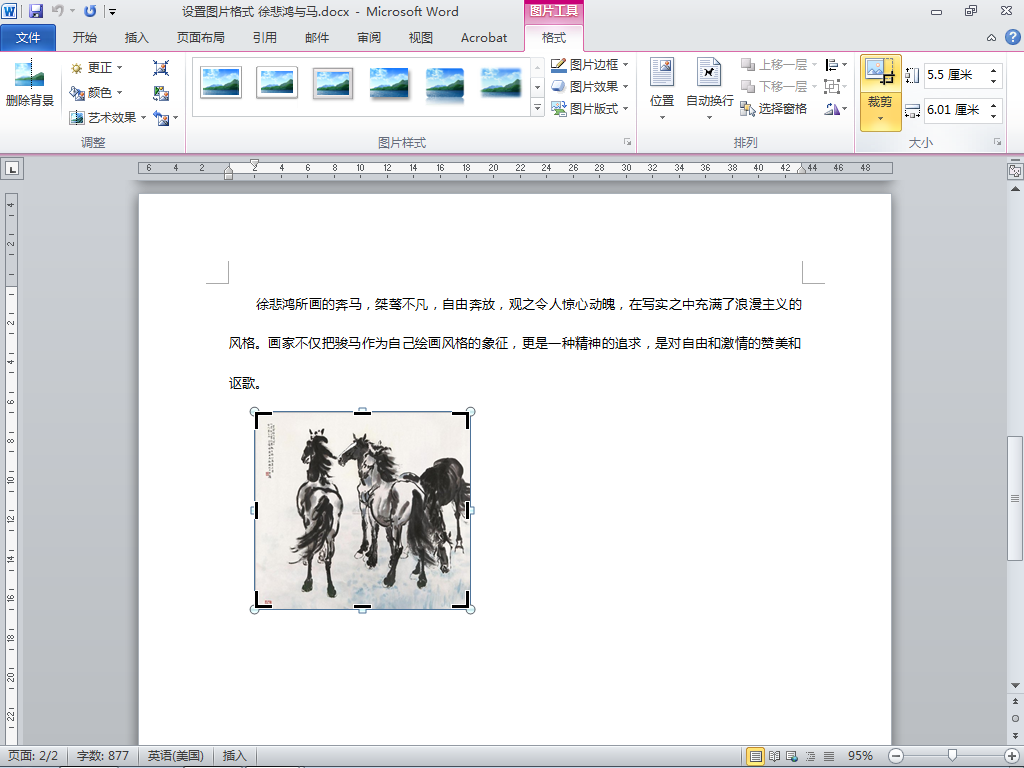Click the Rotate objects icon
Image resolution: width=1024 pixels, height=768 pixels.
click(835, 108)
